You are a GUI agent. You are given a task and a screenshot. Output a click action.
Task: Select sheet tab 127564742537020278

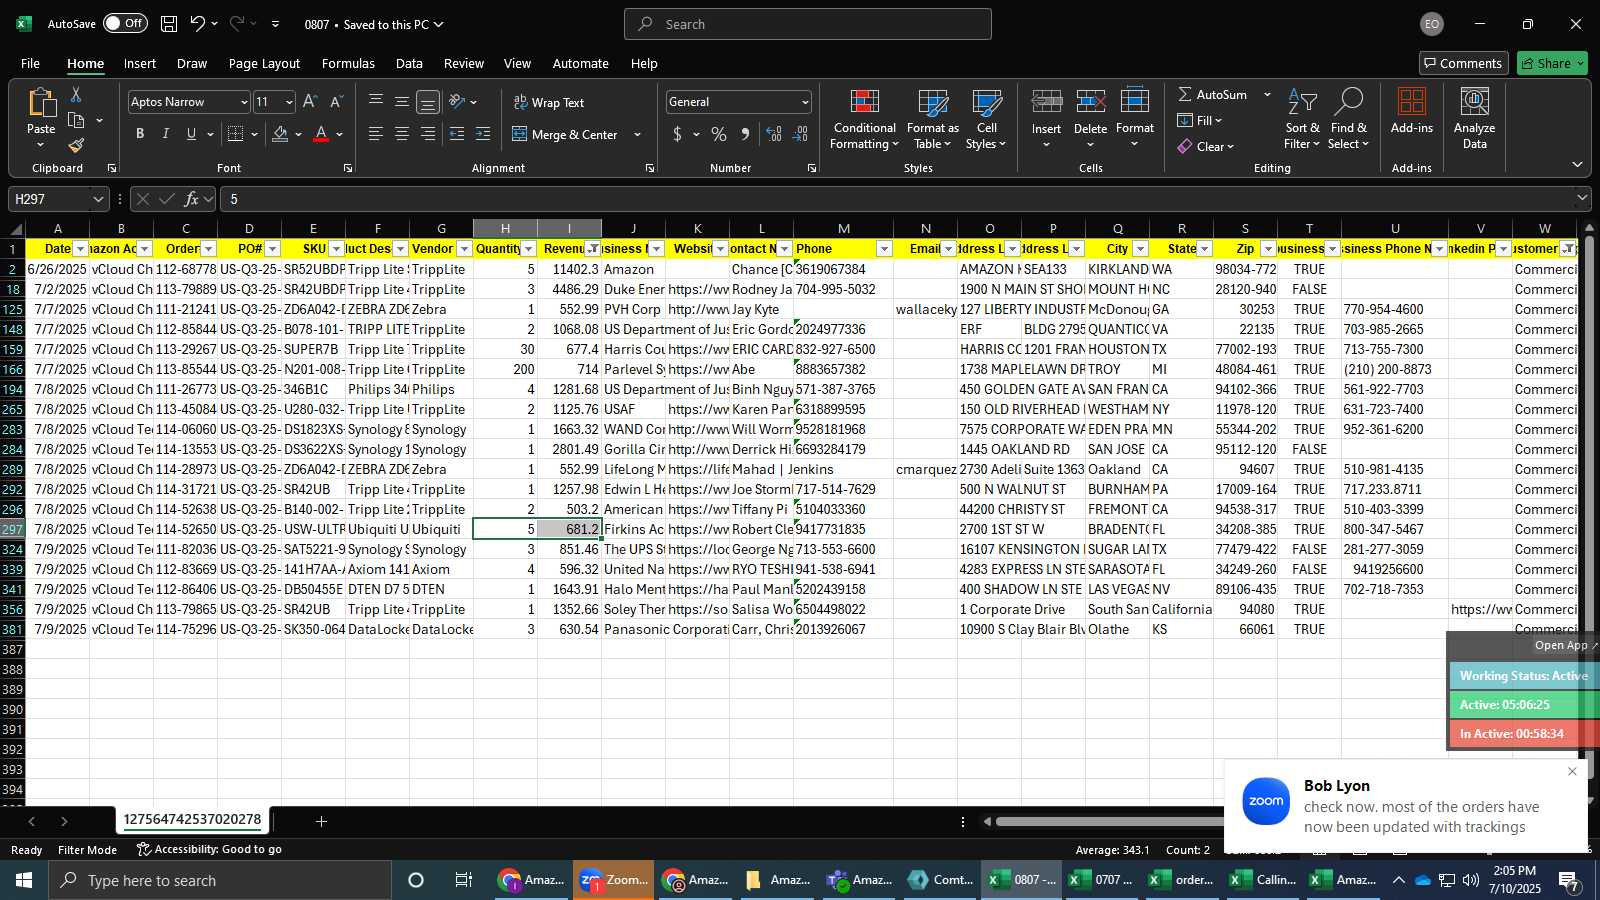coord(192,820)
